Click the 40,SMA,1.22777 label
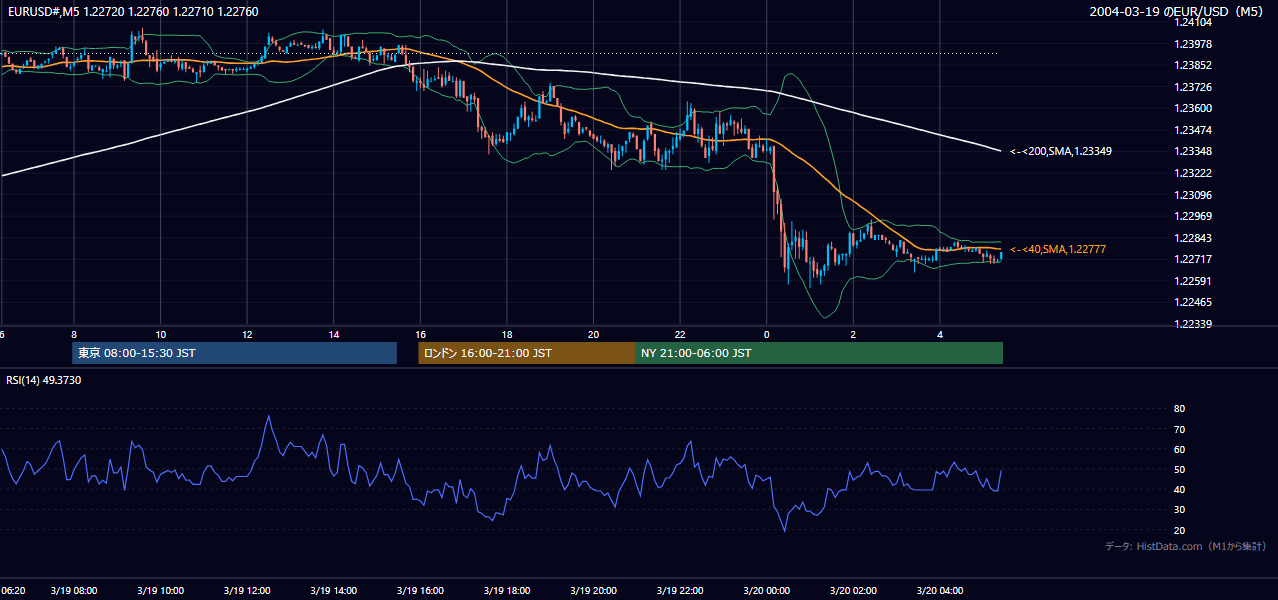1278x600 pixels. click(1058, 249)
